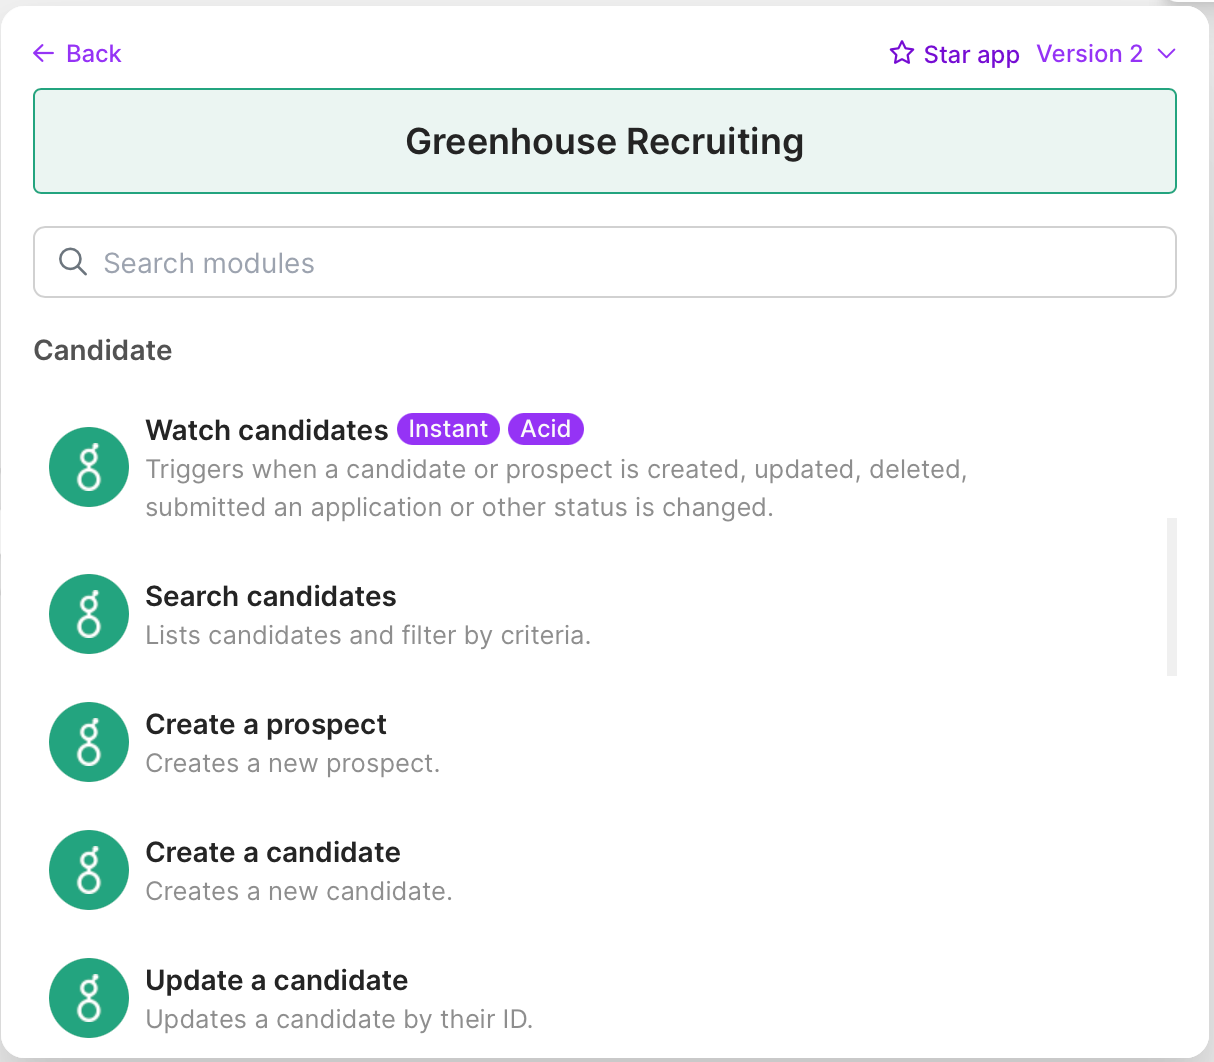Screen dimensions: 1214x1062
Task: Click the Create a prospect Greenhouse icon
Action: click(x=89, y=742)
